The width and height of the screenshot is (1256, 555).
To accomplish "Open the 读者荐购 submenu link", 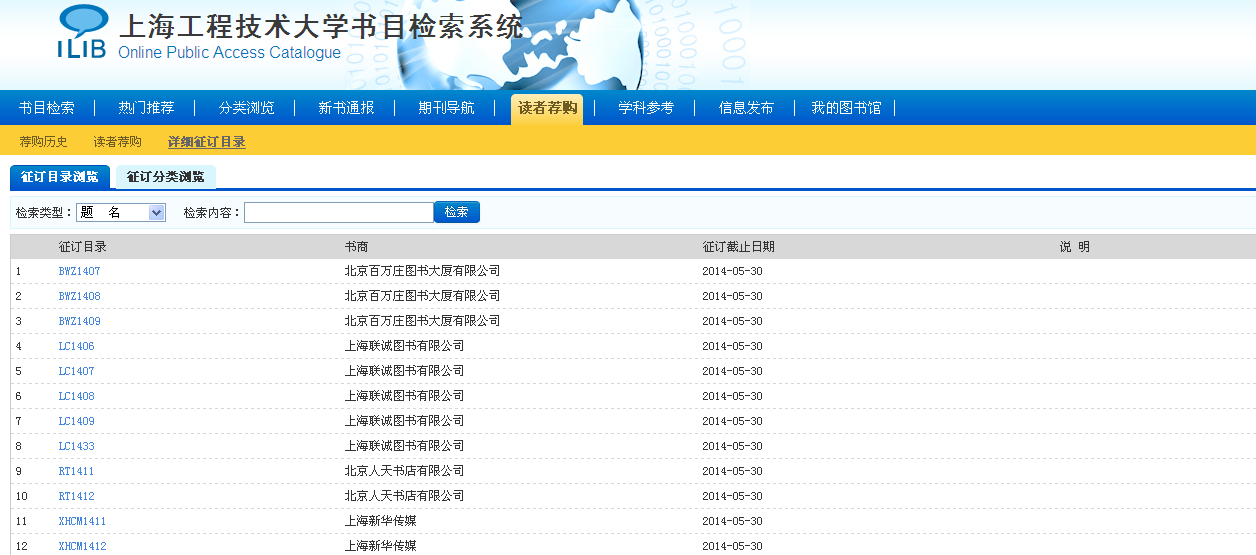I will tap(118, 142).
